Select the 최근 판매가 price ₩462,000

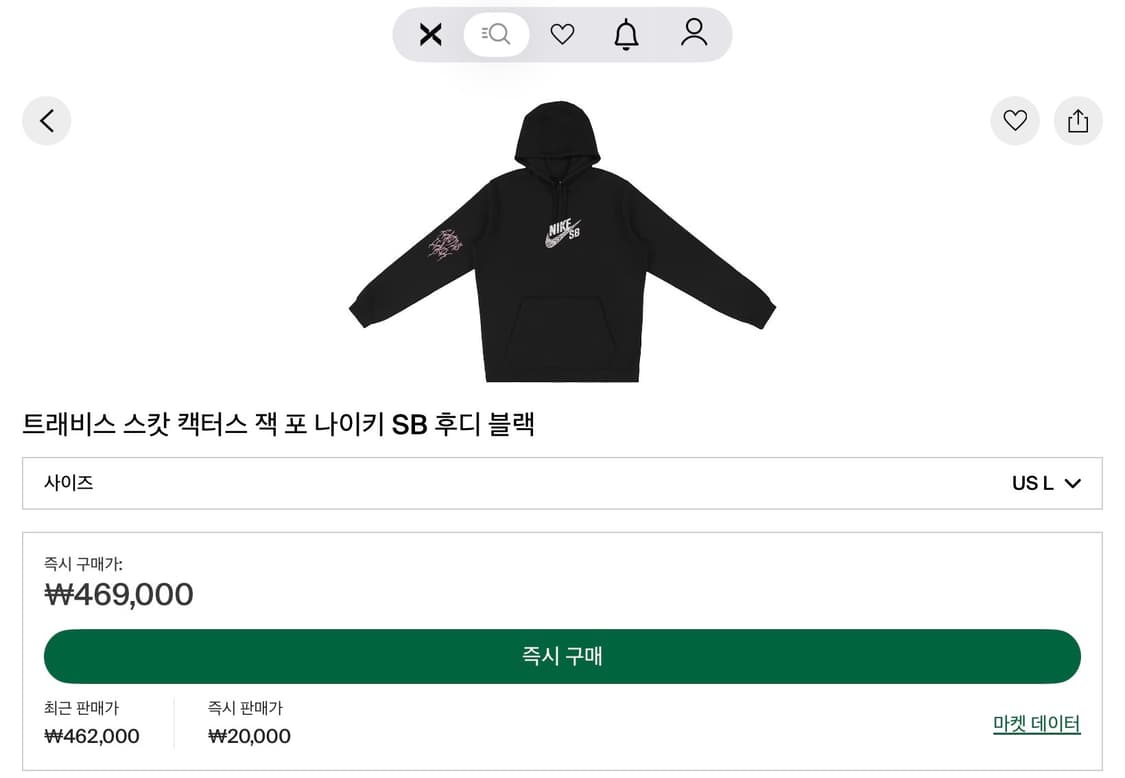point(90,736)
